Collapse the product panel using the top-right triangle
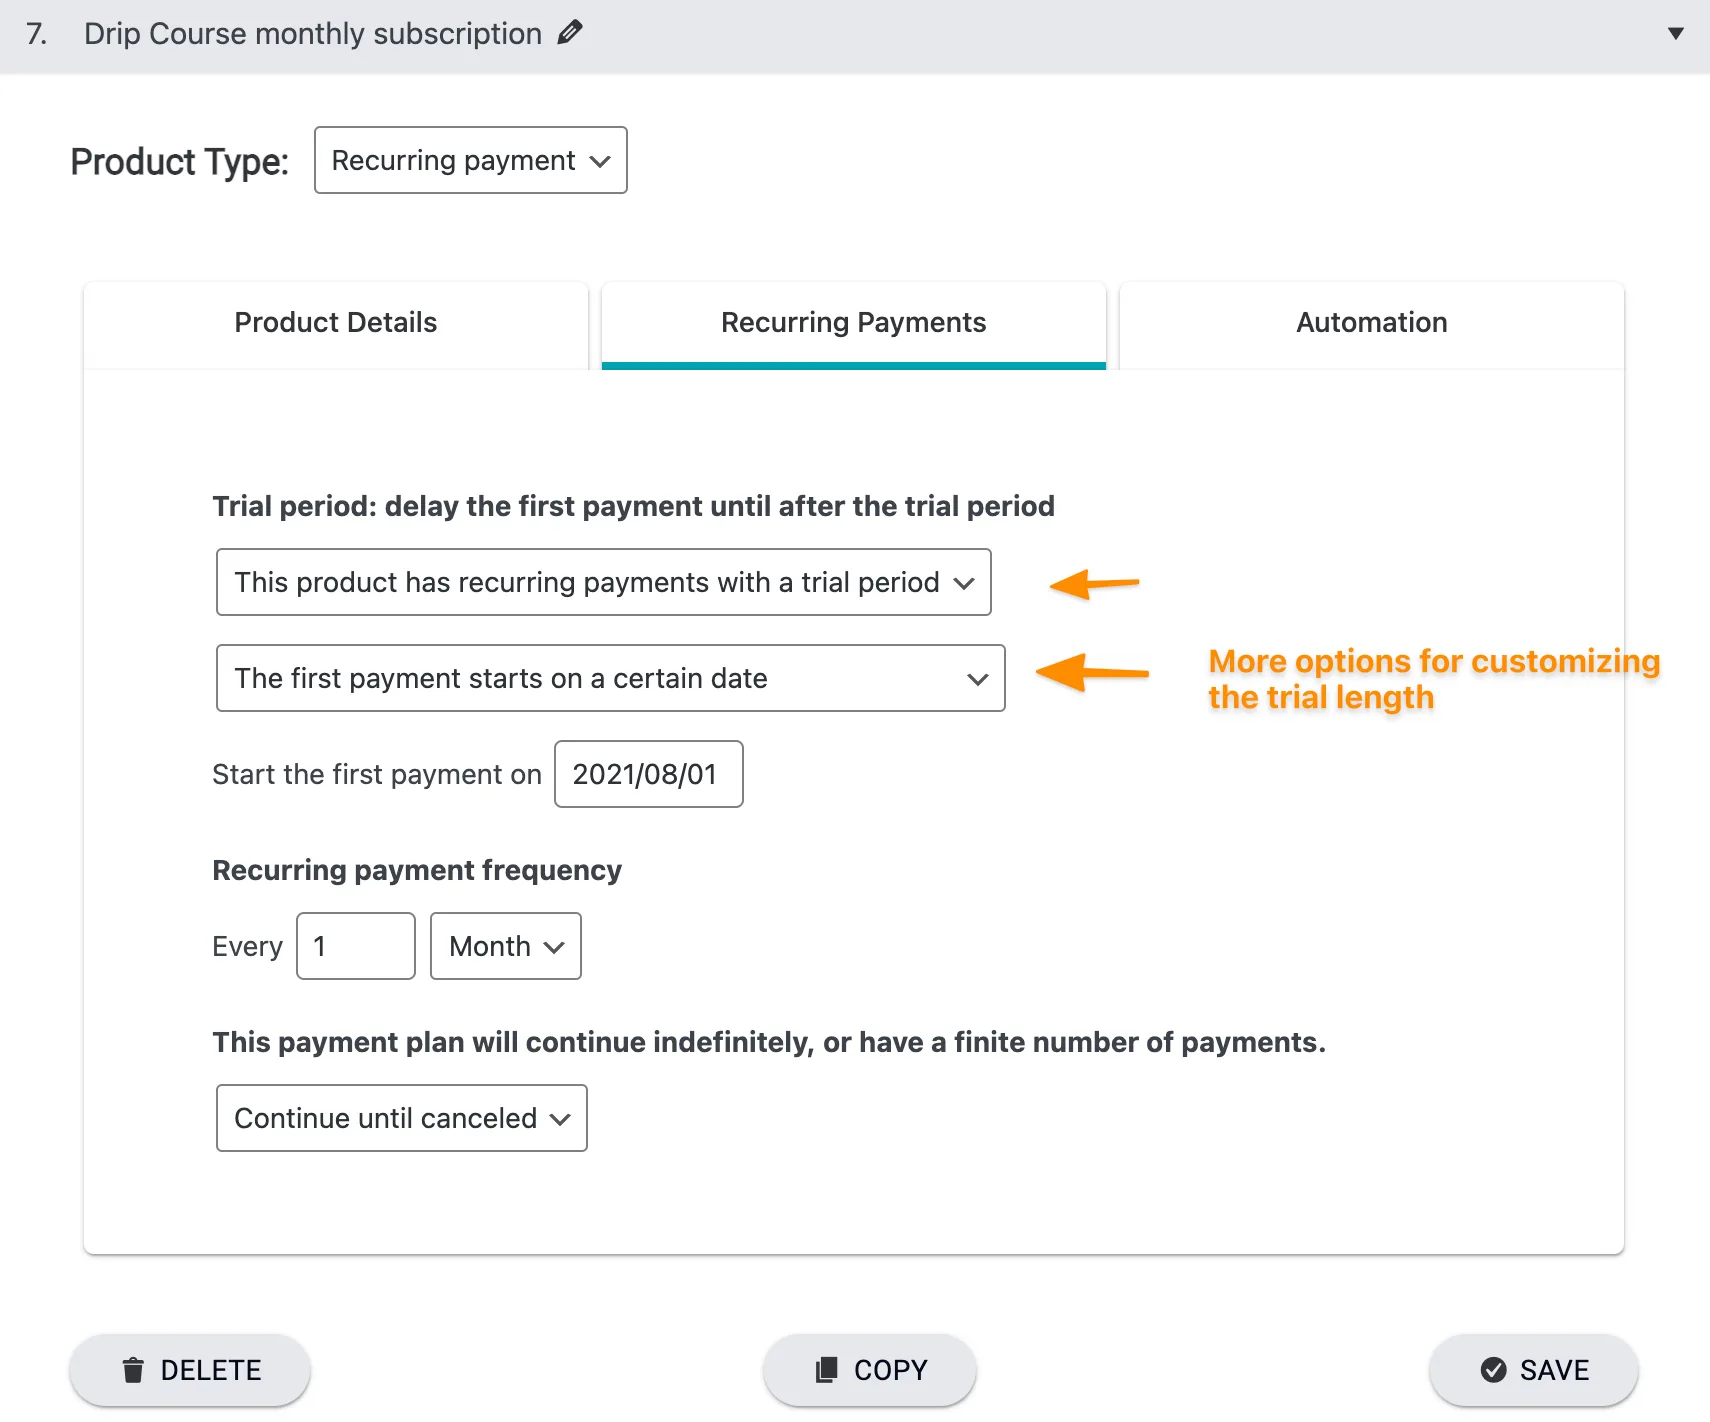 pyautogui.click(x=1676, y=33)
